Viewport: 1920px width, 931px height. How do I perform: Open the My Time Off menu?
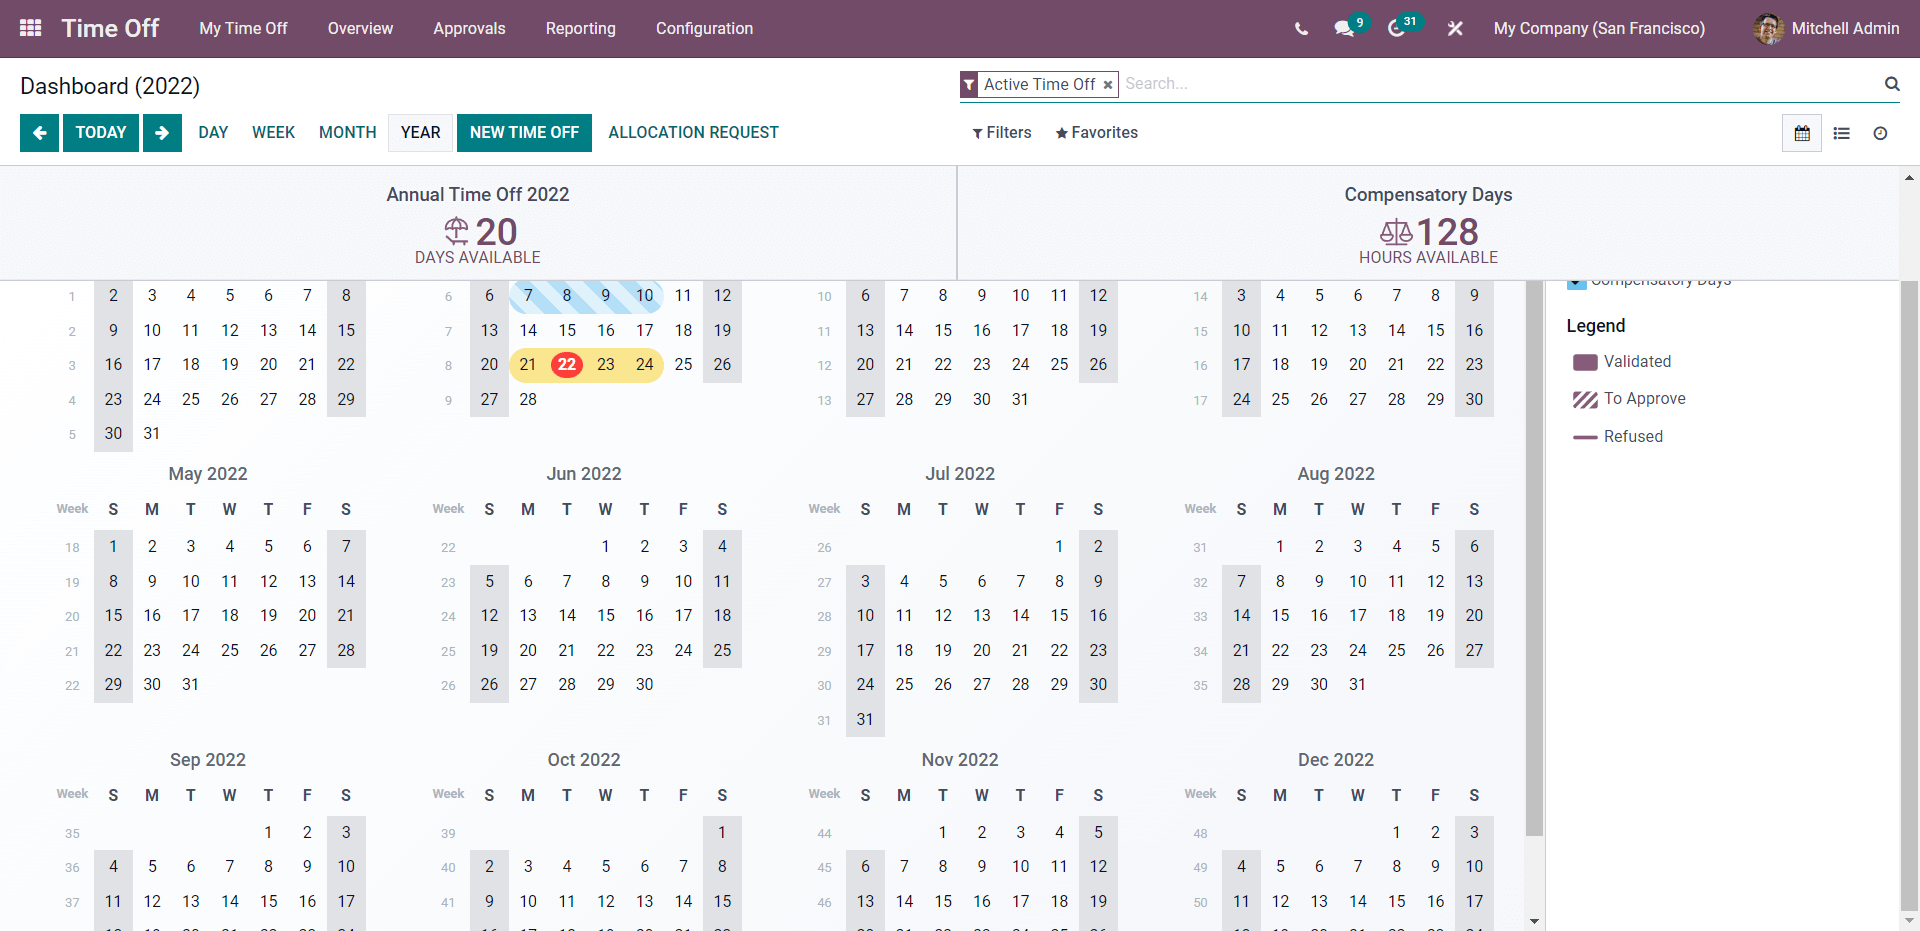point(243,28)
